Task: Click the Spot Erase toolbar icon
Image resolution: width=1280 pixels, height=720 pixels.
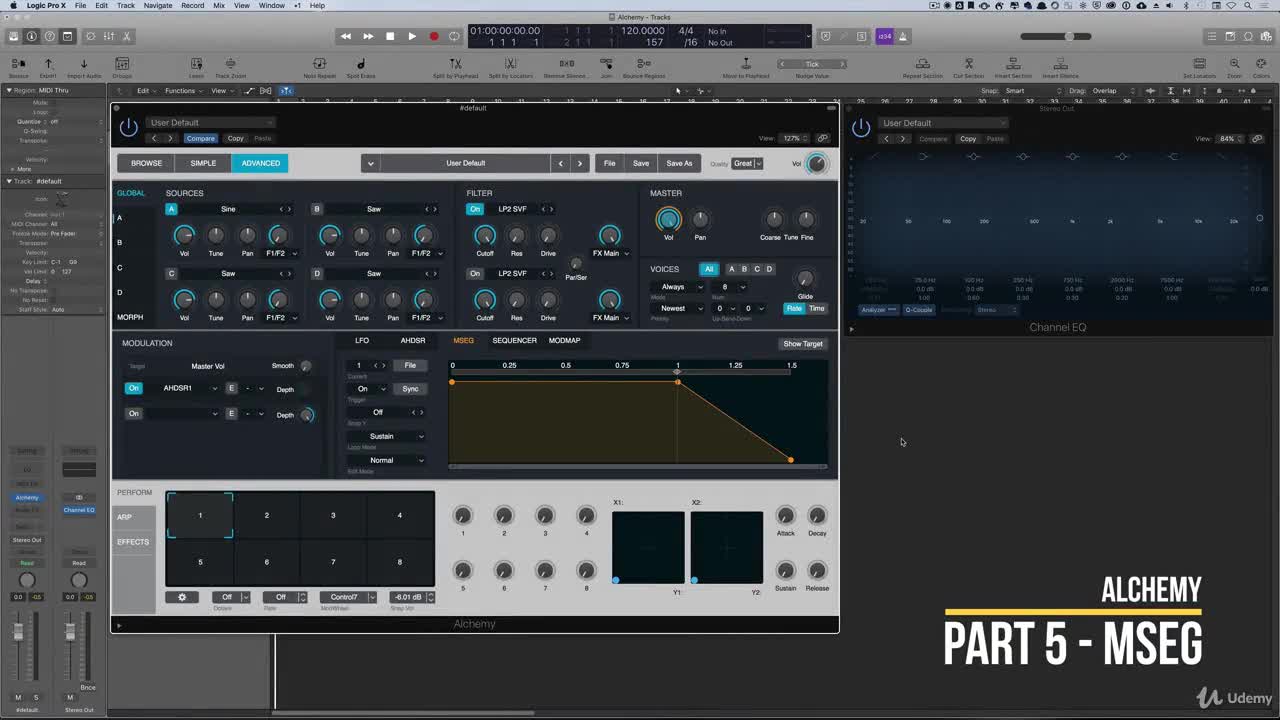Action: (x=361, y=66)
